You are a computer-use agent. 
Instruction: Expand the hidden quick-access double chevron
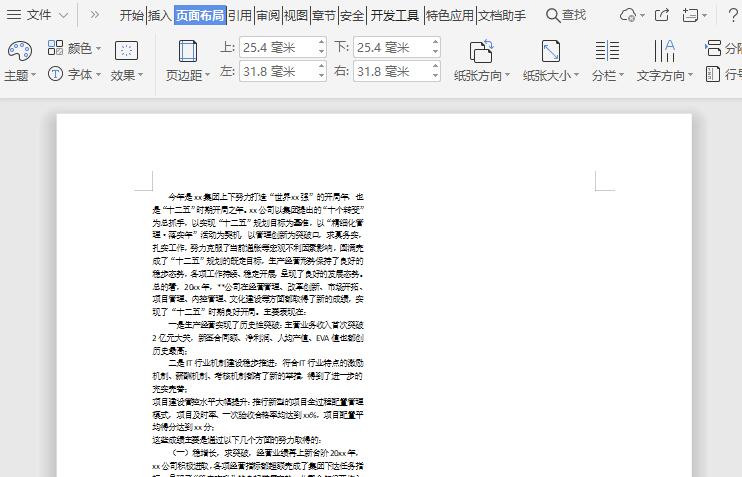pos(95,15)
